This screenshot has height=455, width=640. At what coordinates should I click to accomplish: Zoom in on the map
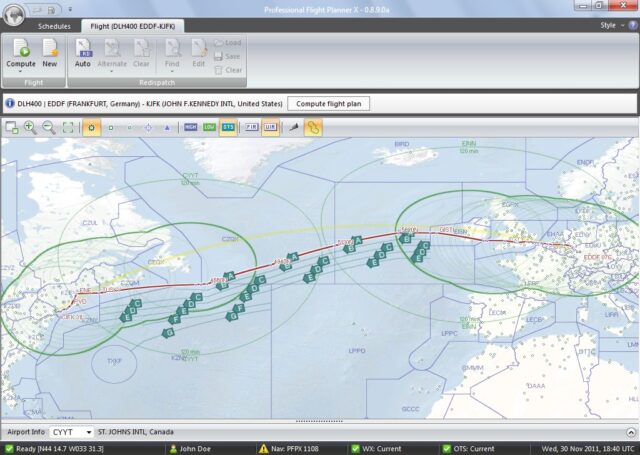[x=29, y=127]
